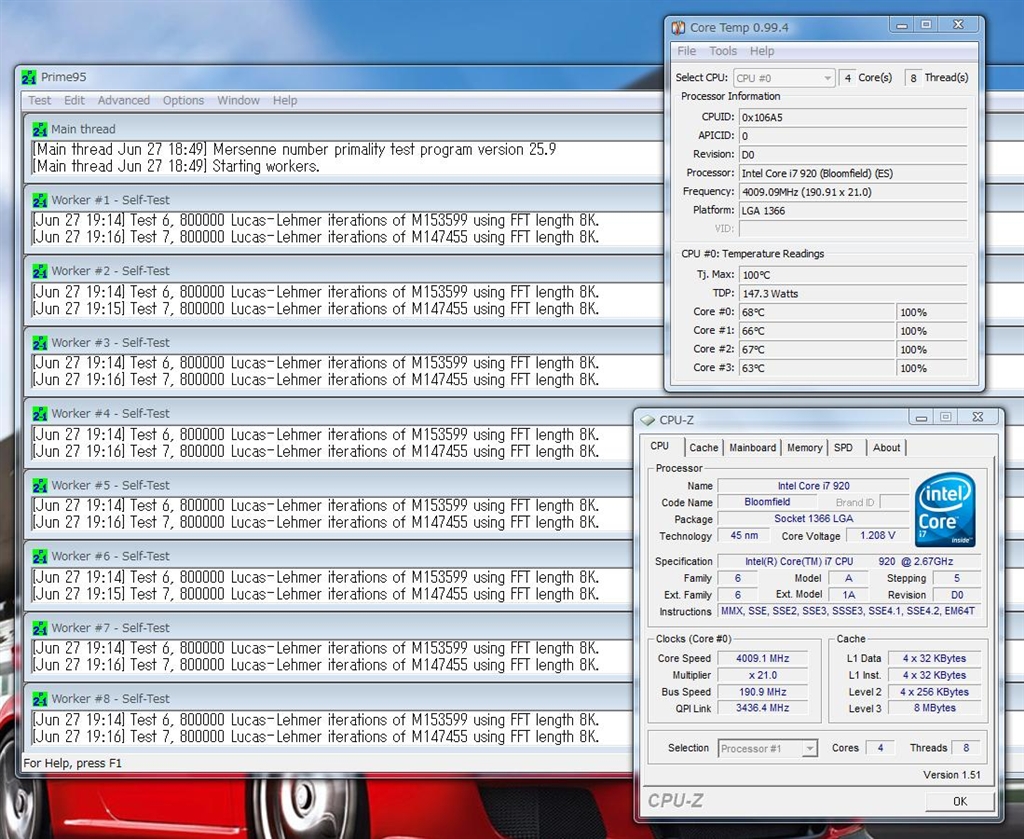Open the Help menu in Core Temp
The width and height of the screenshot is (1024, 839).
click(x=761, y=51)
